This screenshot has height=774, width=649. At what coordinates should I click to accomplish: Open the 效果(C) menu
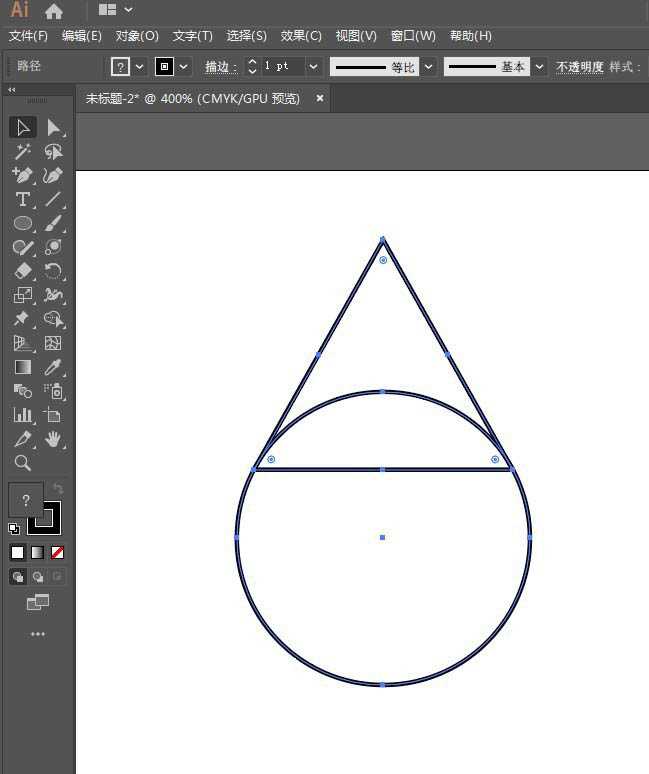point(301,36)
